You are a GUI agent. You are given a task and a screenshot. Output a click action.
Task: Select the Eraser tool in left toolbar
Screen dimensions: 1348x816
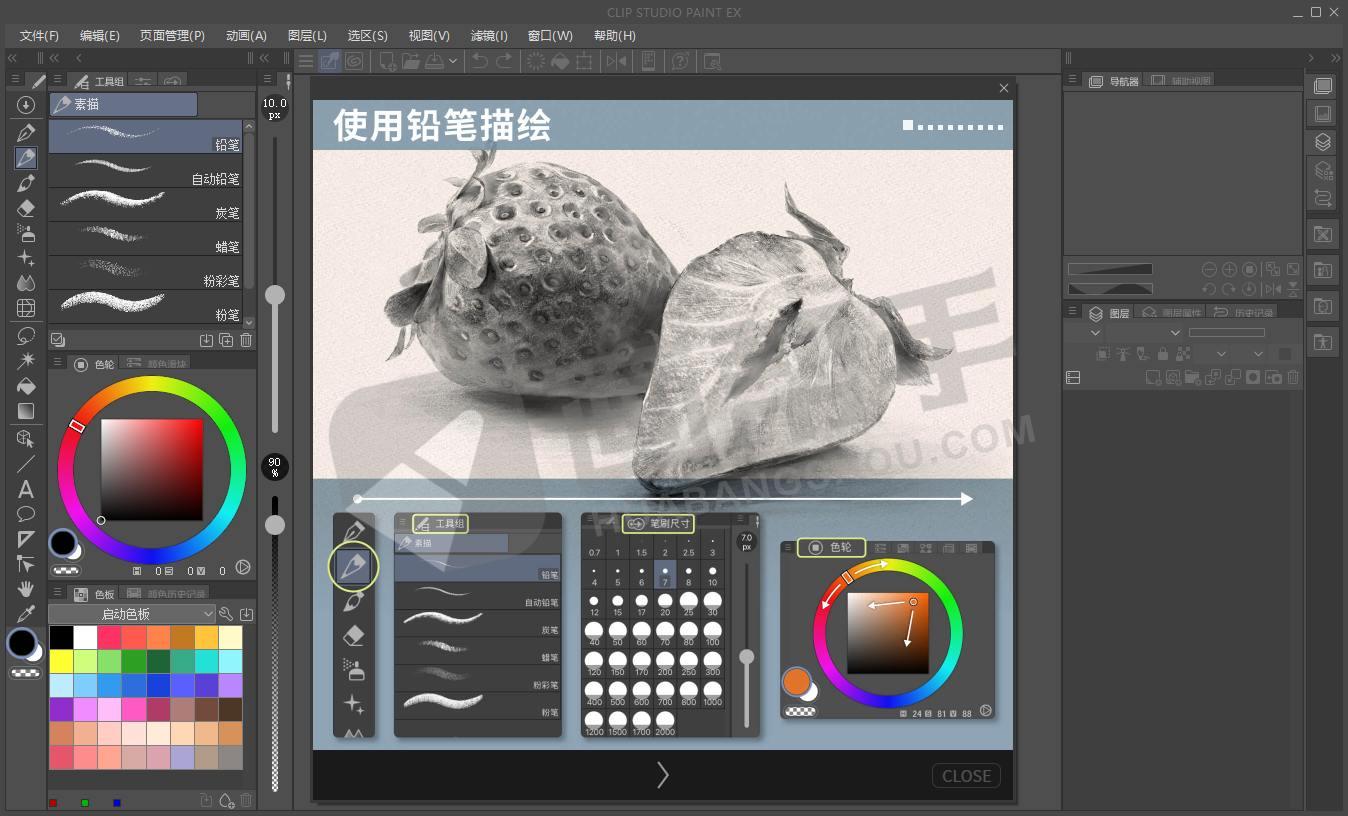pyautogui.click(x=26, y=208)
